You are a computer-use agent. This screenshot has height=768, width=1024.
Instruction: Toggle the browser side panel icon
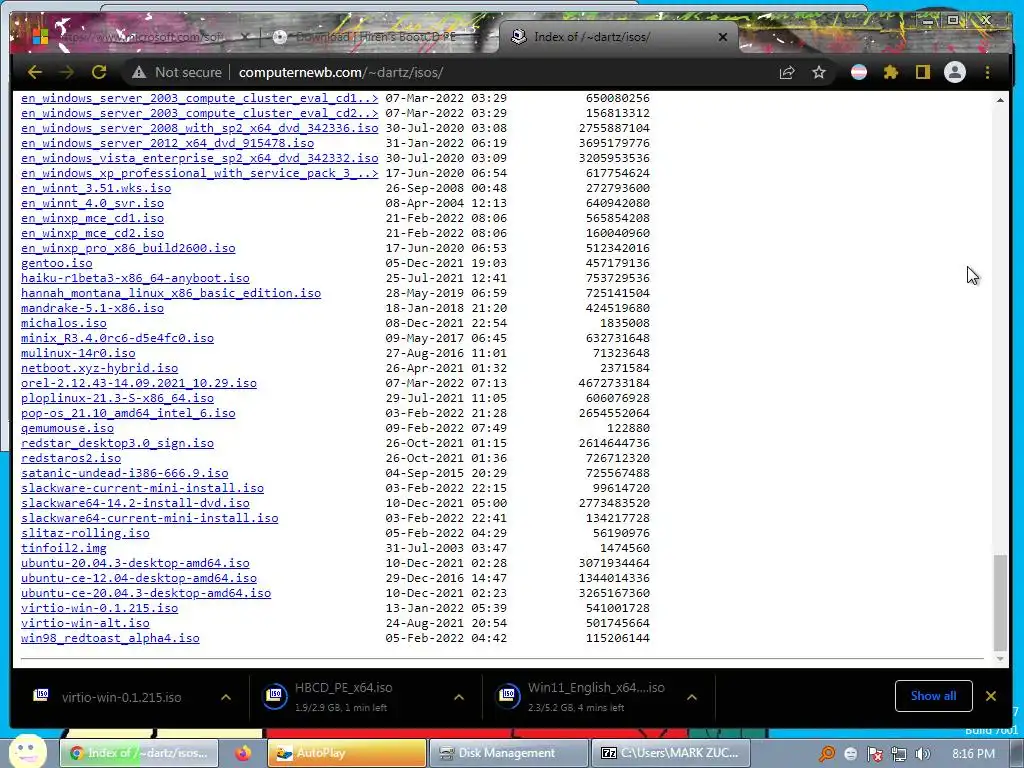[922, 72]
